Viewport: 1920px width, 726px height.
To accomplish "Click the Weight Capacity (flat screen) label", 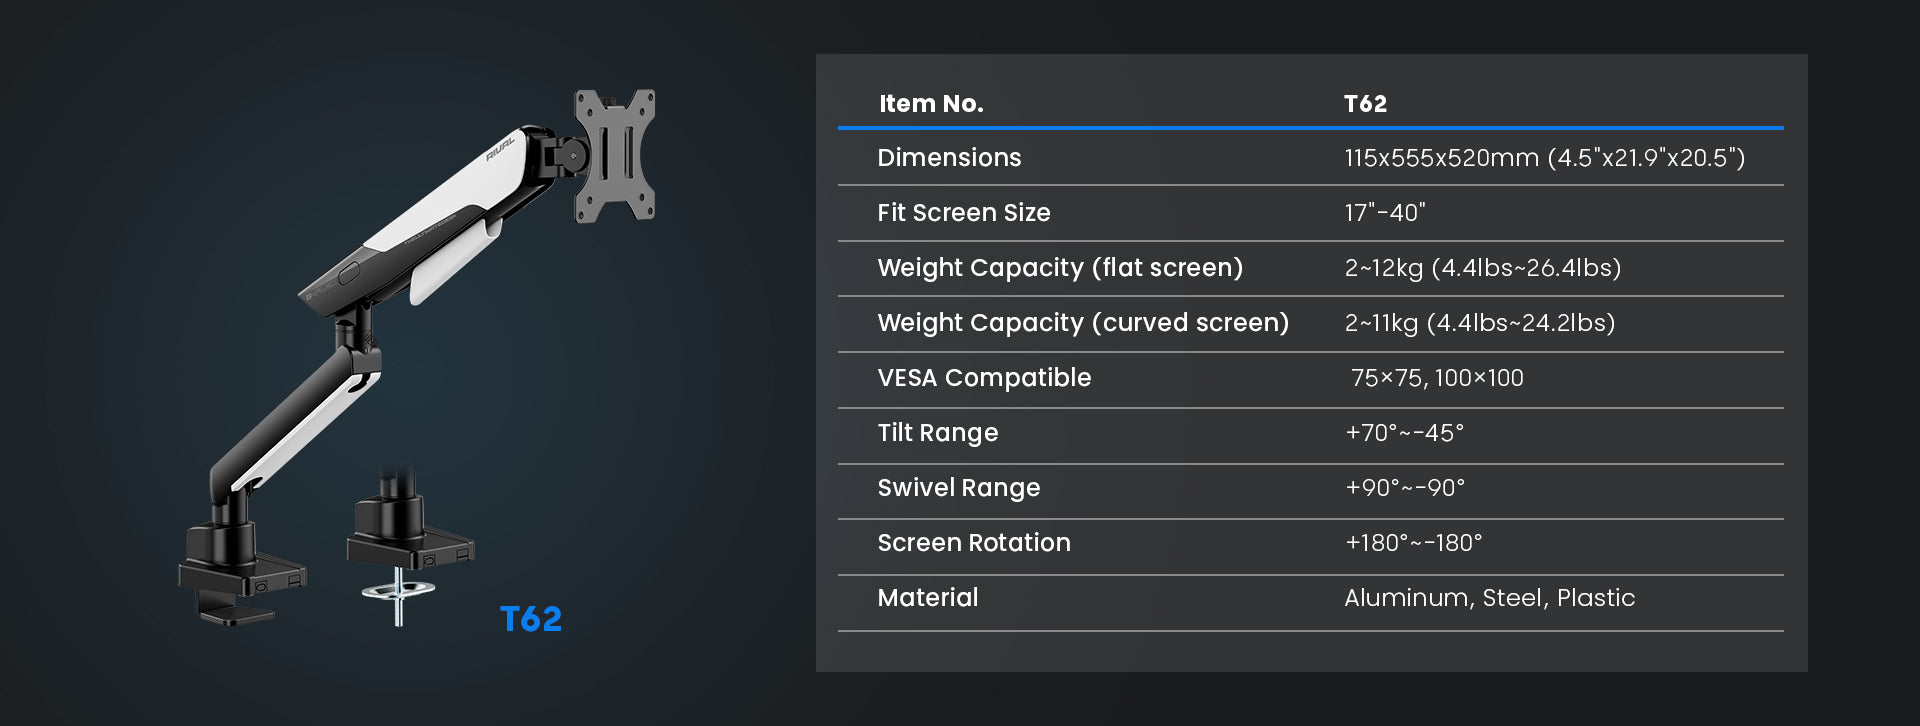I will [x=1059, y=268].
